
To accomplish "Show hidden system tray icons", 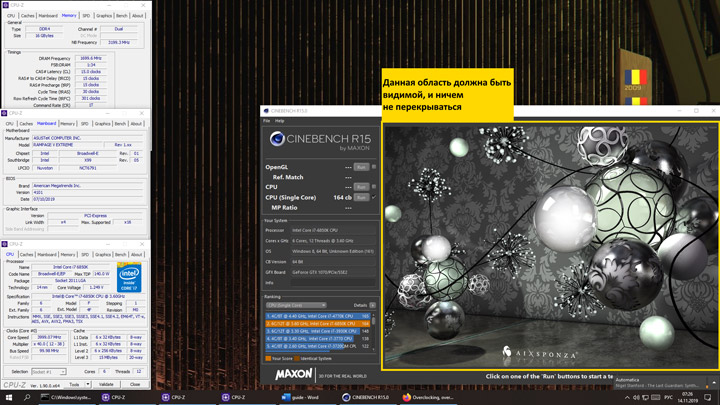I will (x=627, y=397).
